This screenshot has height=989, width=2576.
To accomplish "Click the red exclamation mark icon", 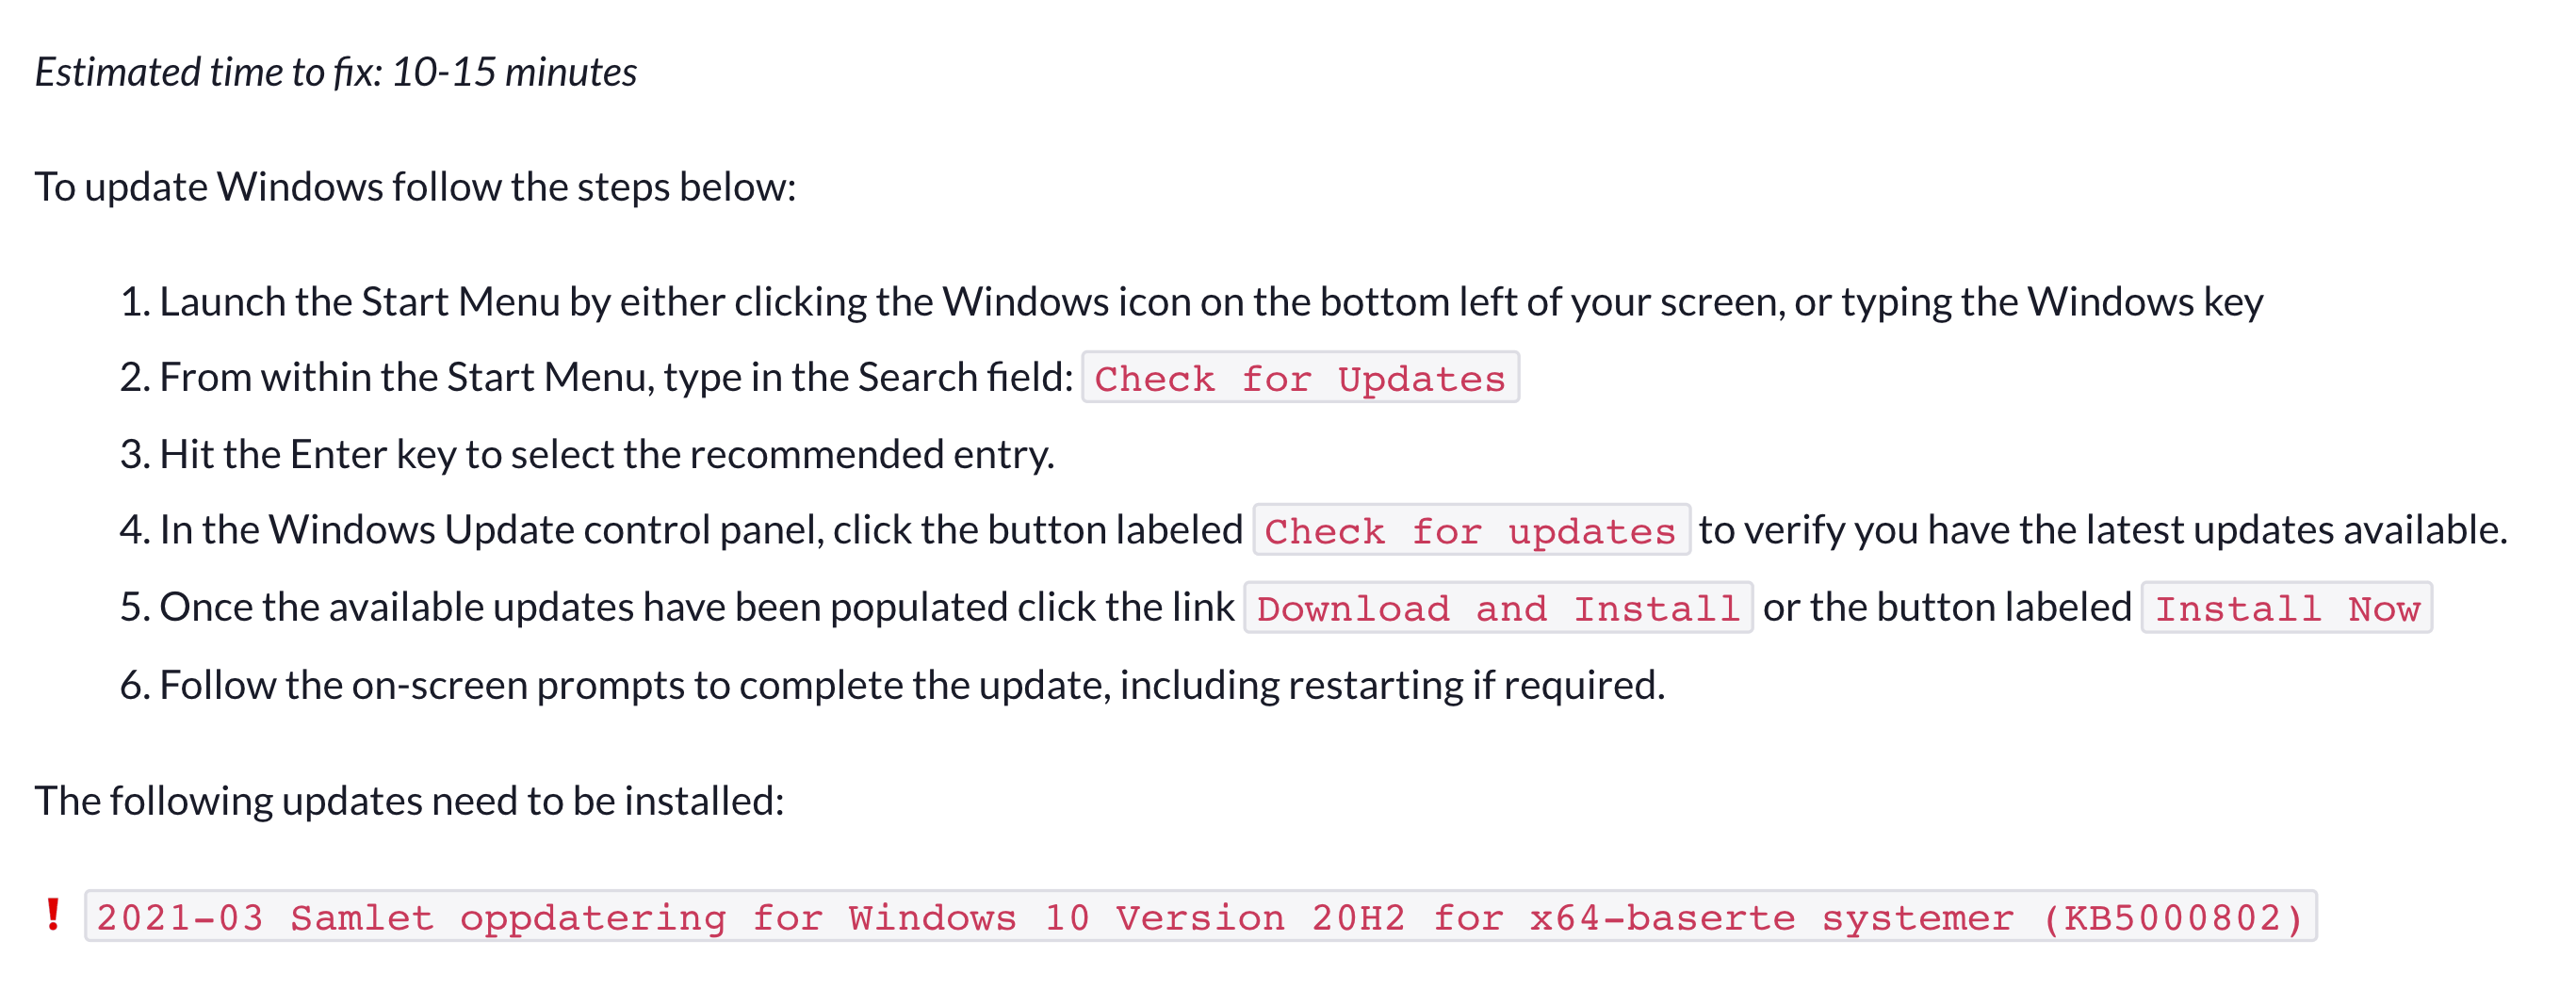I will (x=53, y=915).
